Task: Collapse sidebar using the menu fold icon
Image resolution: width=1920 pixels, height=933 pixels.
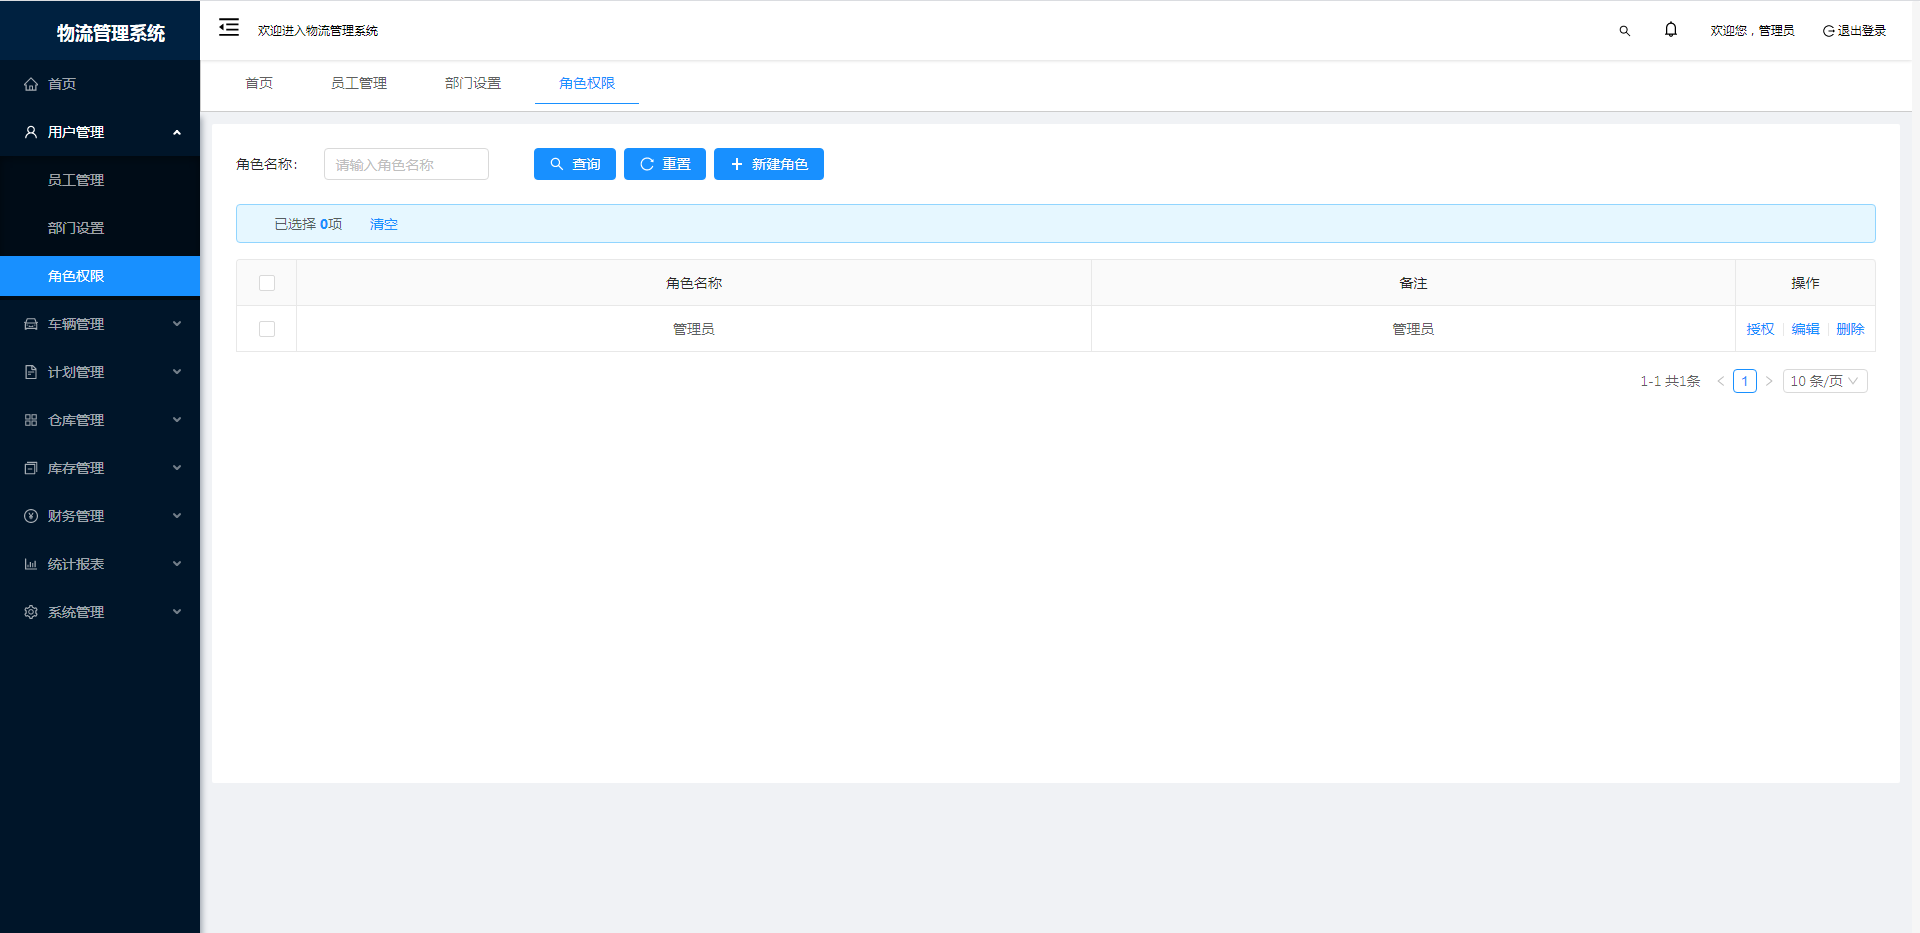Action: pyautogui.click(x=229, y=27)
